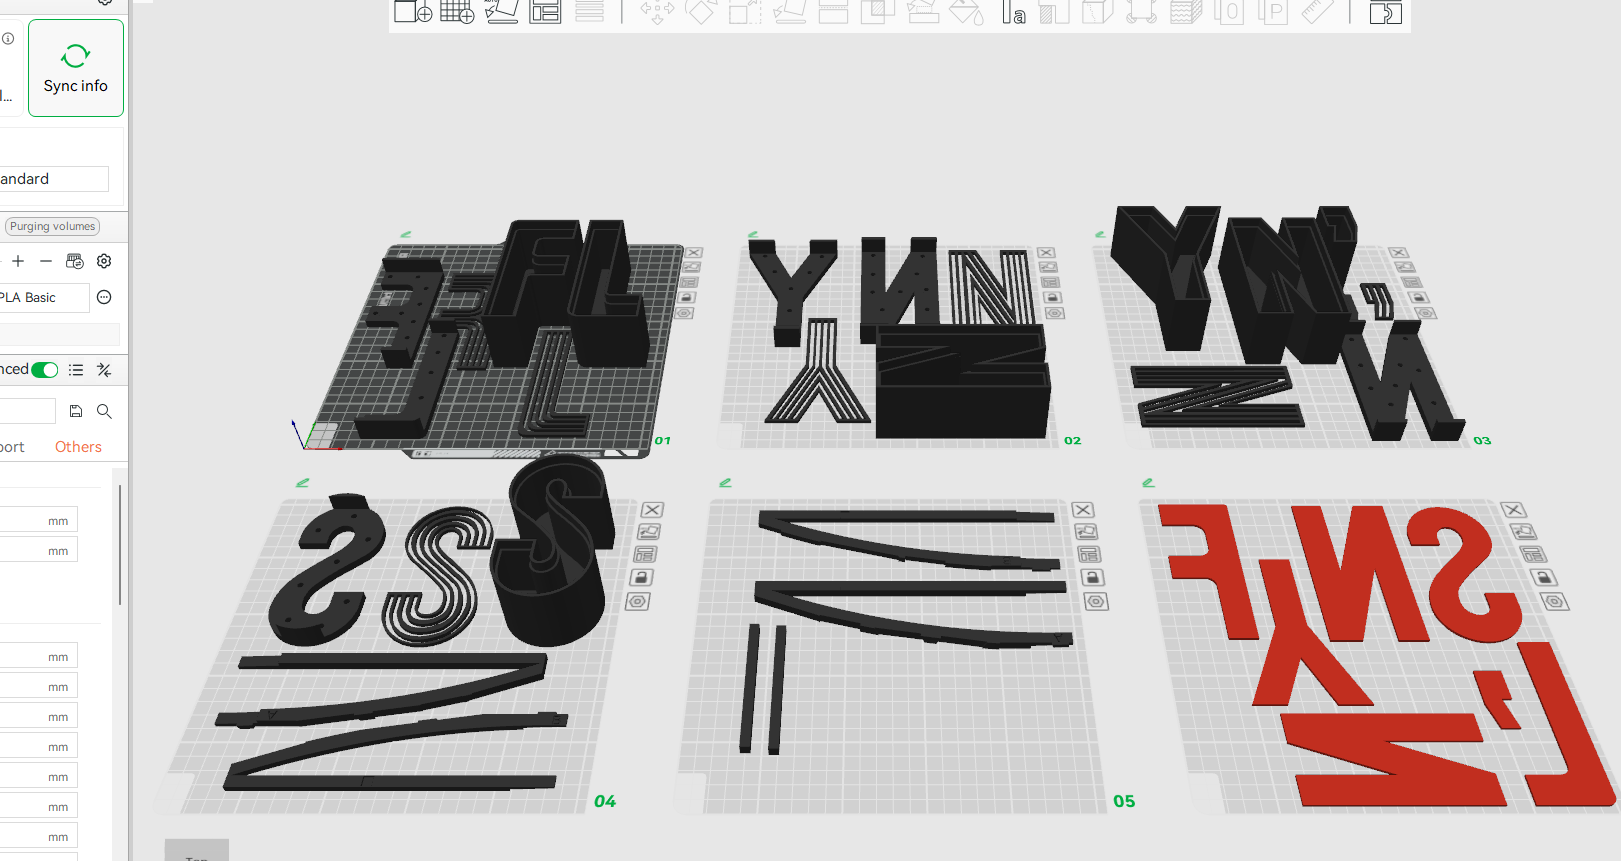The width and height of the screenshot is (1621, 861).
Task: Select the Scale tool in the toolbar
Action: [x=745, y=12]
